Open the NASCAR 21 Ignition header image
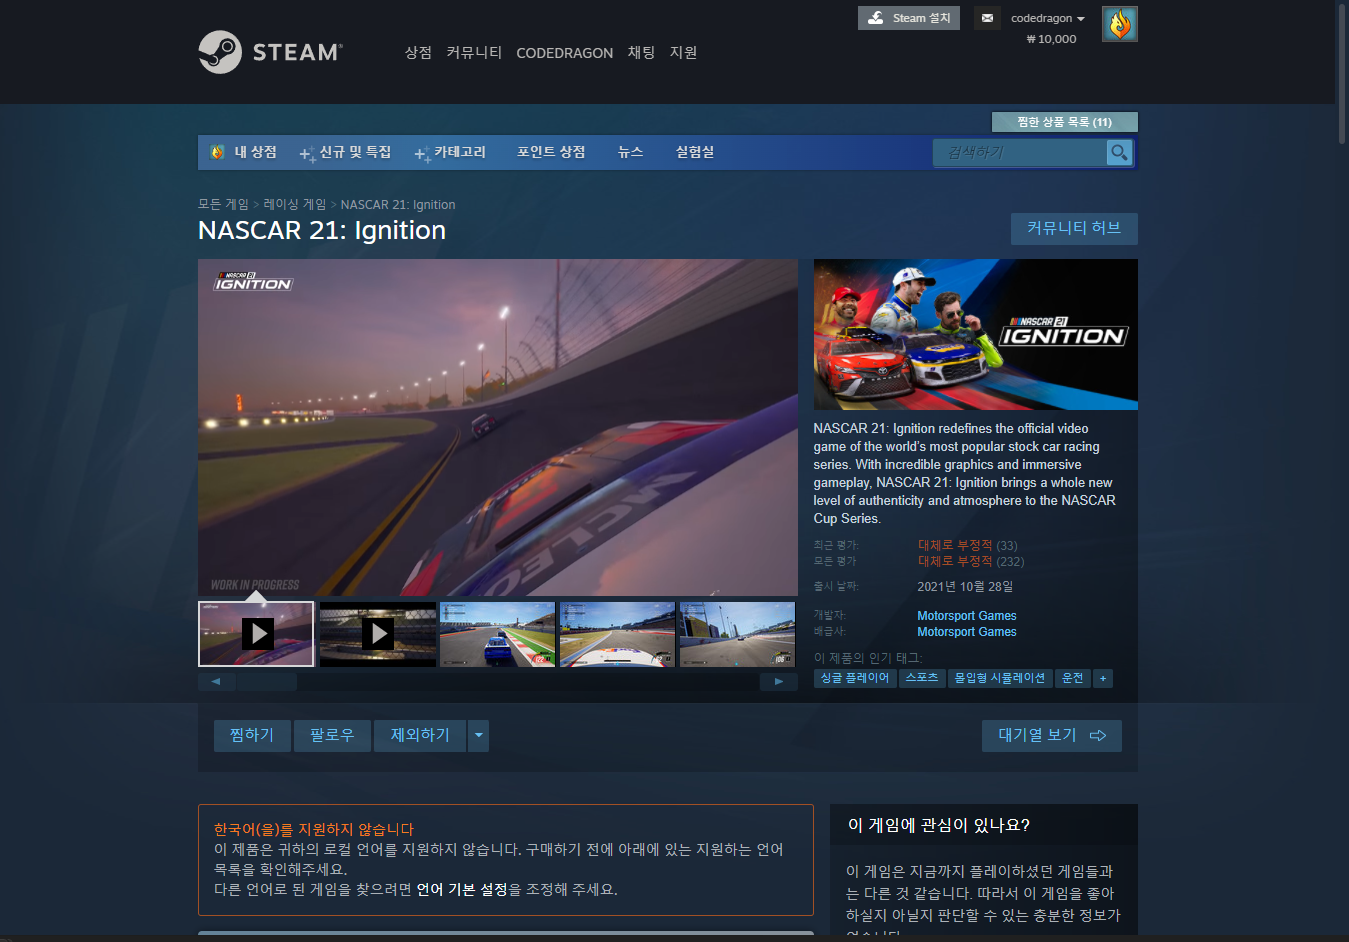 [x=975, y=334]
